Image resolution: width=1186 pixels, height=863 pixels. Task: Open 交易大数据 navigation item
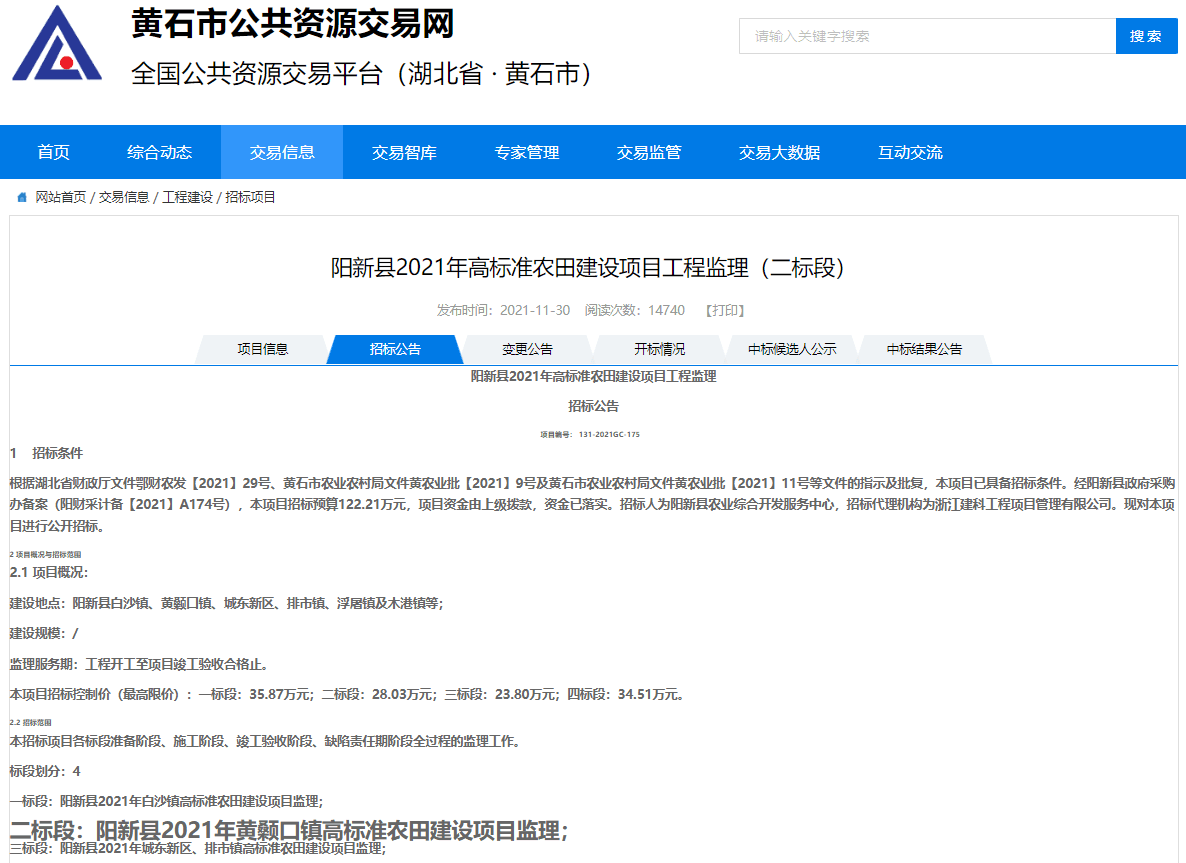[780, 153]
